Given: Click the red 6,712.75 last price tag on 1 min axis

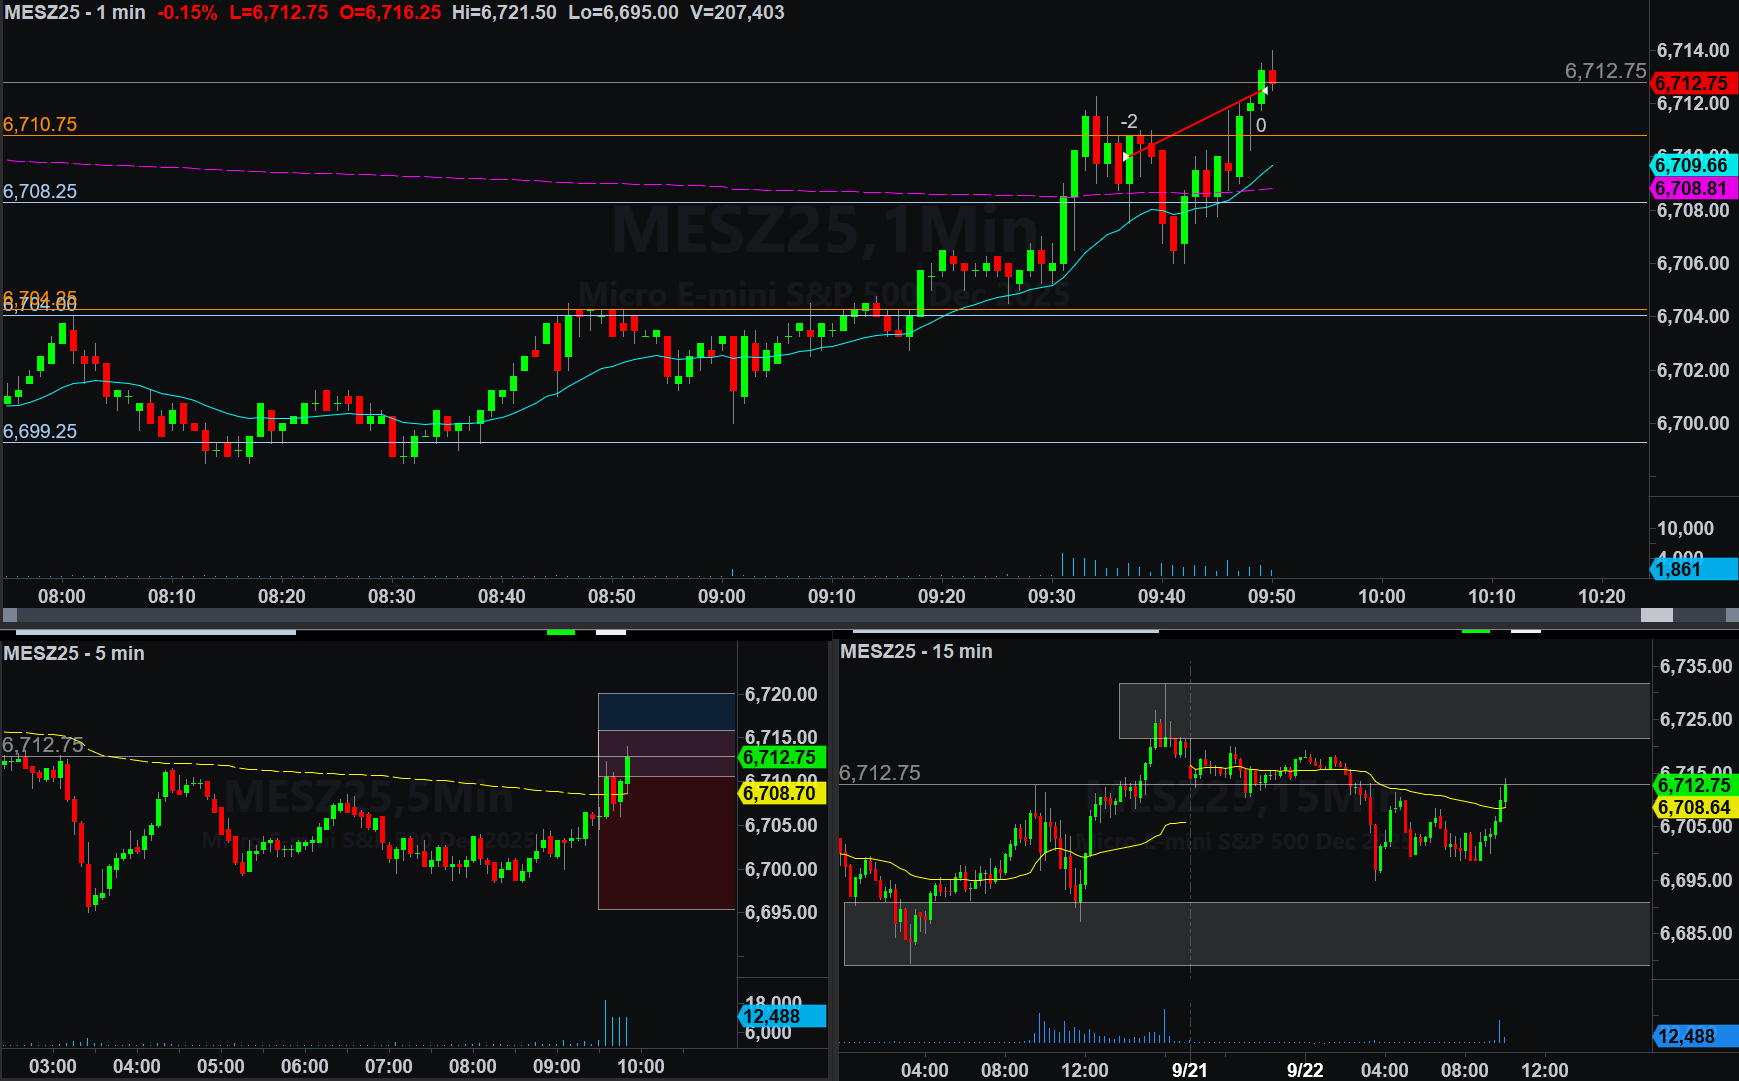Looking at the screenshot, I should (1692, 83).
